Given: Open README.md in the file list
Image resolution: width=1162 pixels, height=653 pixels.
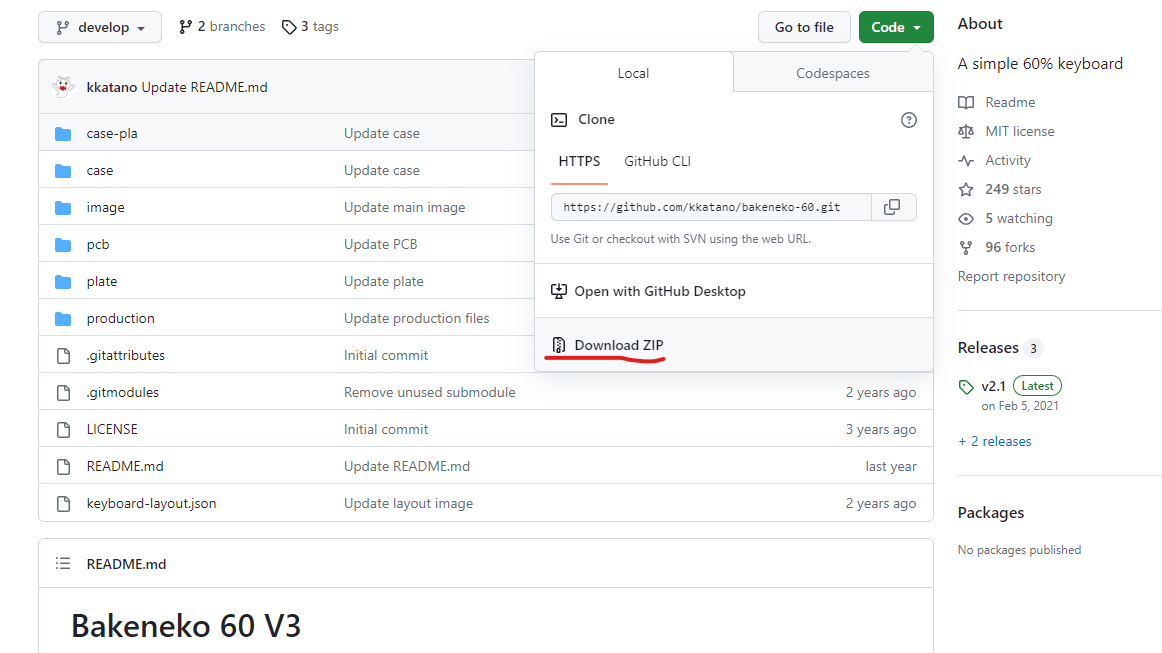Looking at the screenshot, I should (124, 467).
